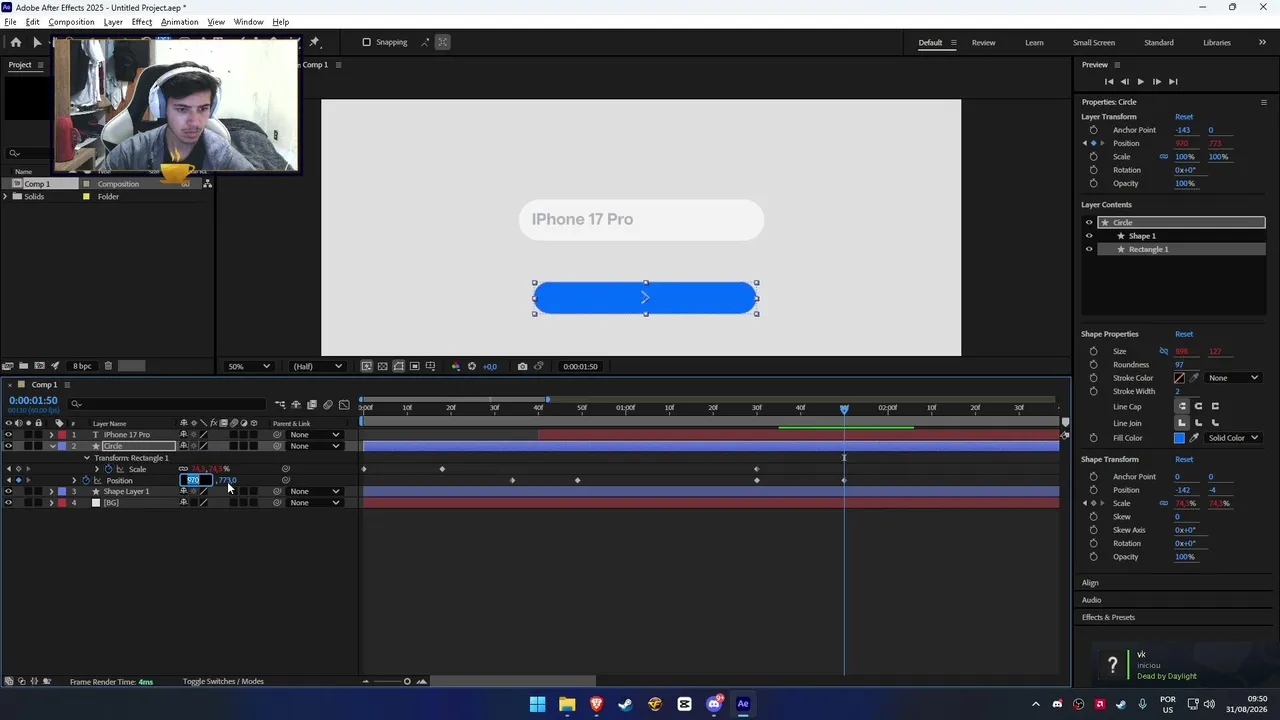Select the bevel Line Join icon

tap(1215, 423)
